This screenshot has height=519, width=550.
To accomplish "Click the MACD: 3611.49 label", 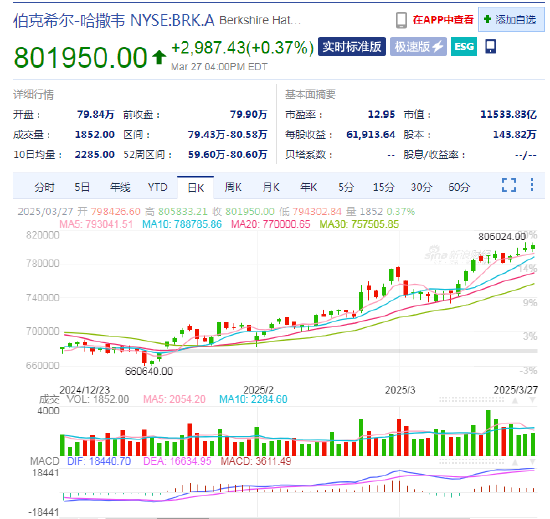I will (x=256, y=461).
